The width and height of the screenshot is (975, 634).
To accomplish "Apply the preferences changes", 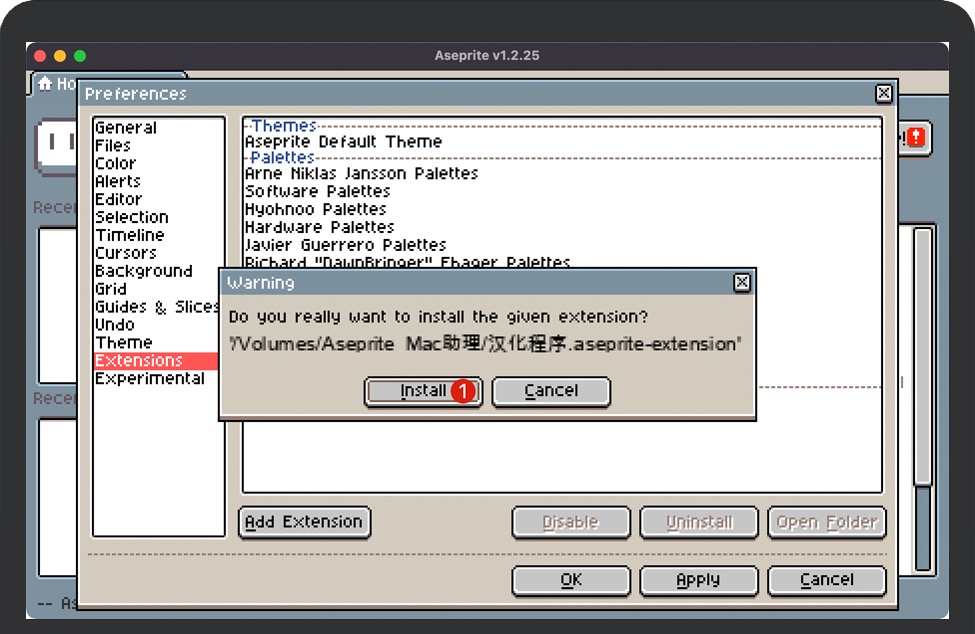I will (699, 581).
